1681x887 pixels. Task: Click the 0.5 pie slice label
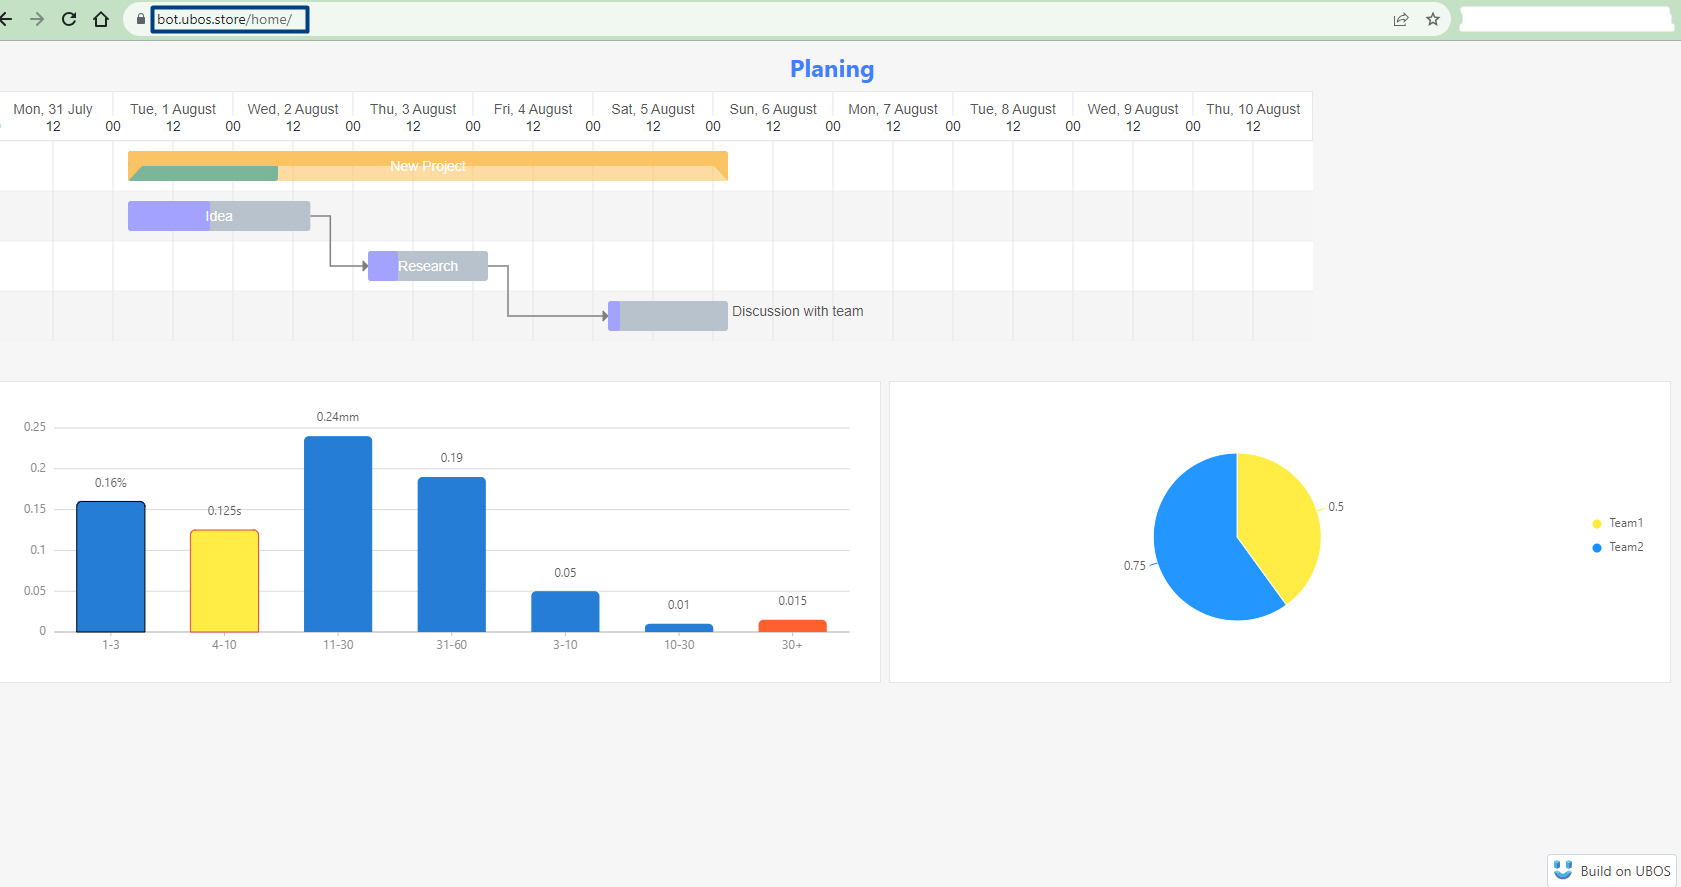(x=1336, y=507)
